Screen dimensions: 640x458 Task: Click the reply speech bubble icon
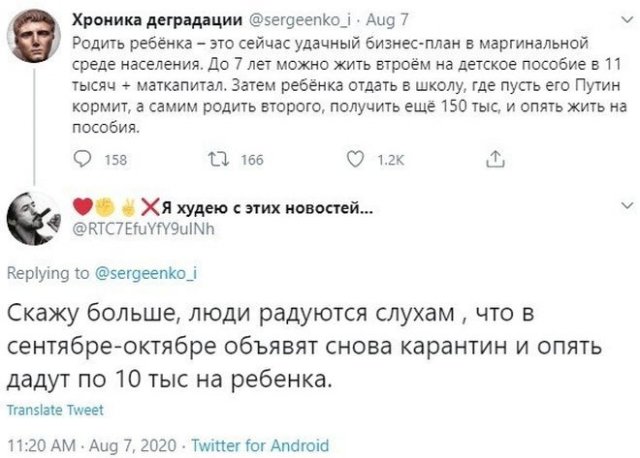[84, 157]
